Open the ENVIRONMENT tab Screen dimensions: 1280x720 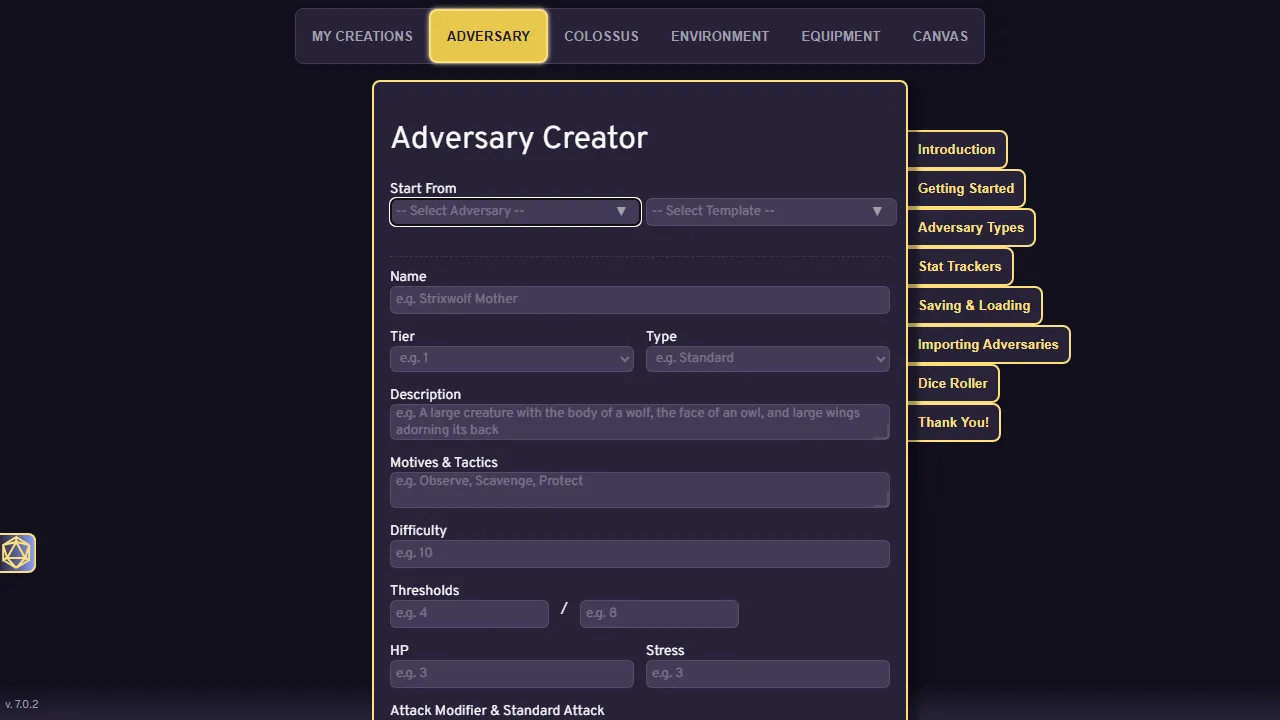coord(719,36)
